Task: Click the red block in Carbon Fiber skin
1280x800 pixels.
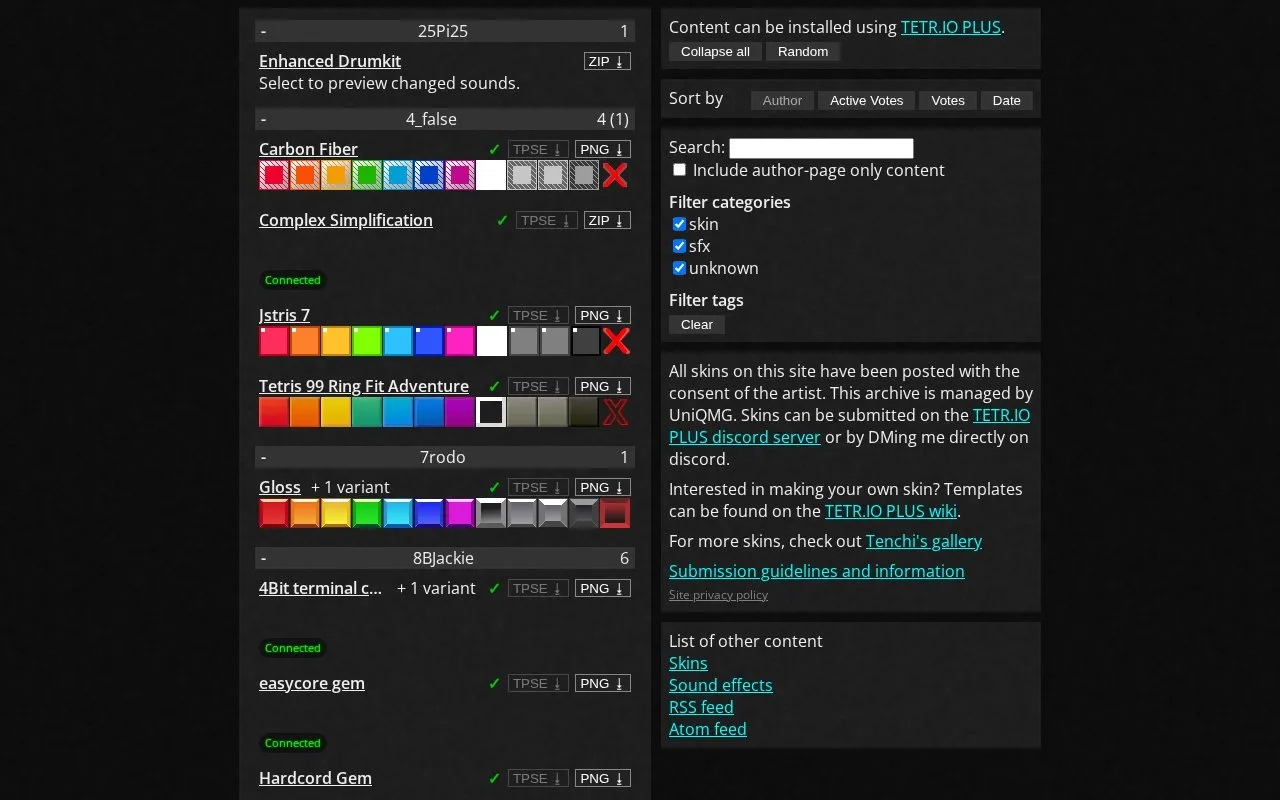Action: click(274, 175)
